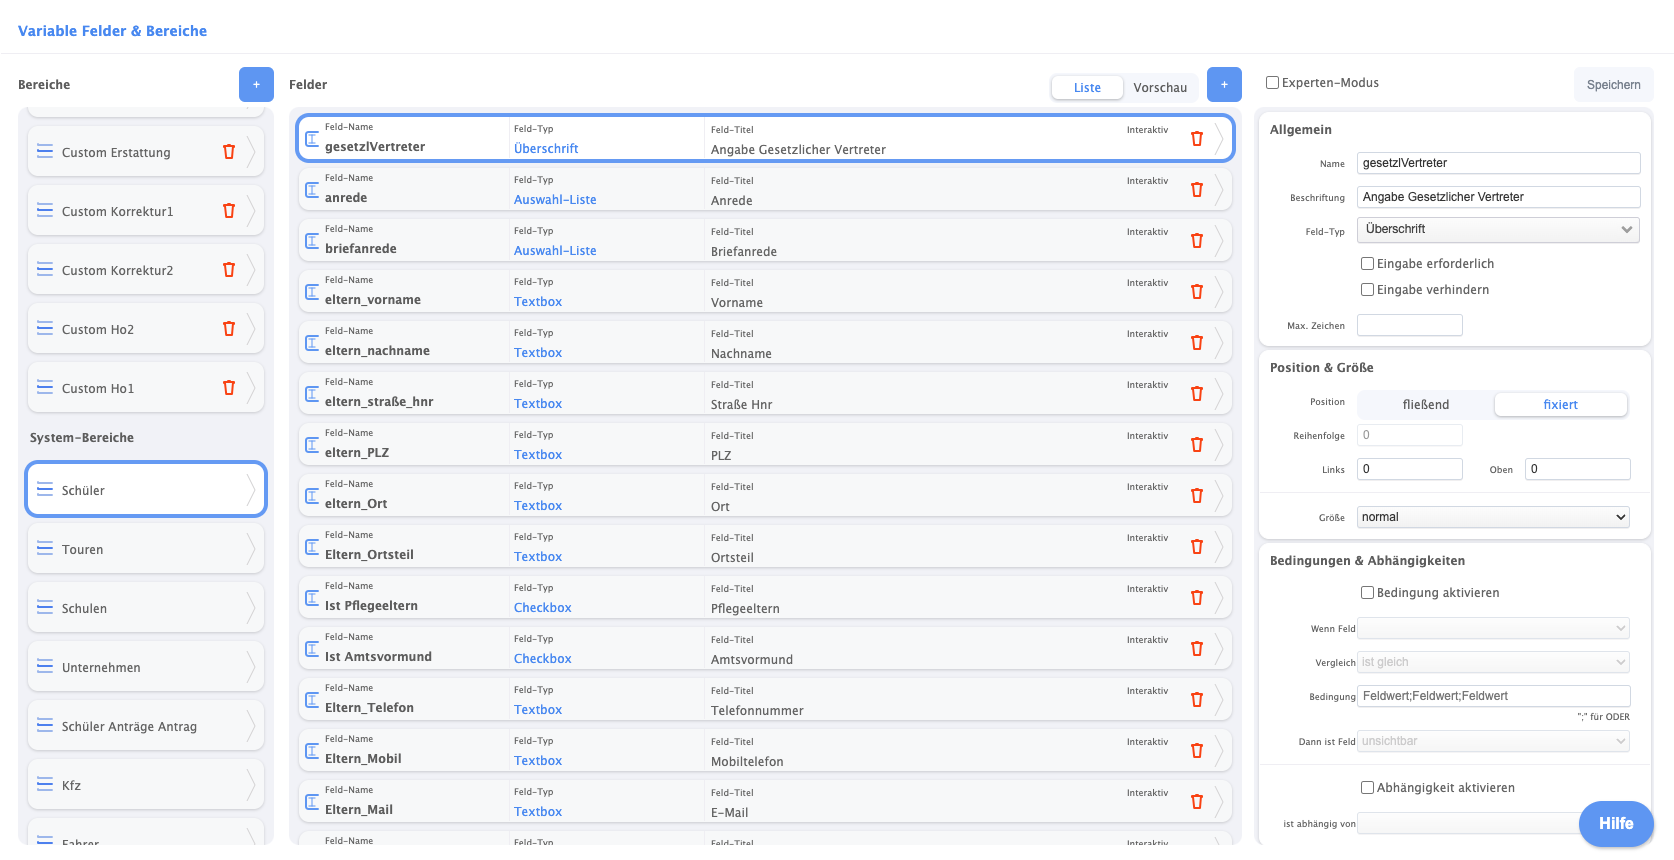Expand the Schulen area chevron
Viewport: 1674px width, 860px height.
251,608
